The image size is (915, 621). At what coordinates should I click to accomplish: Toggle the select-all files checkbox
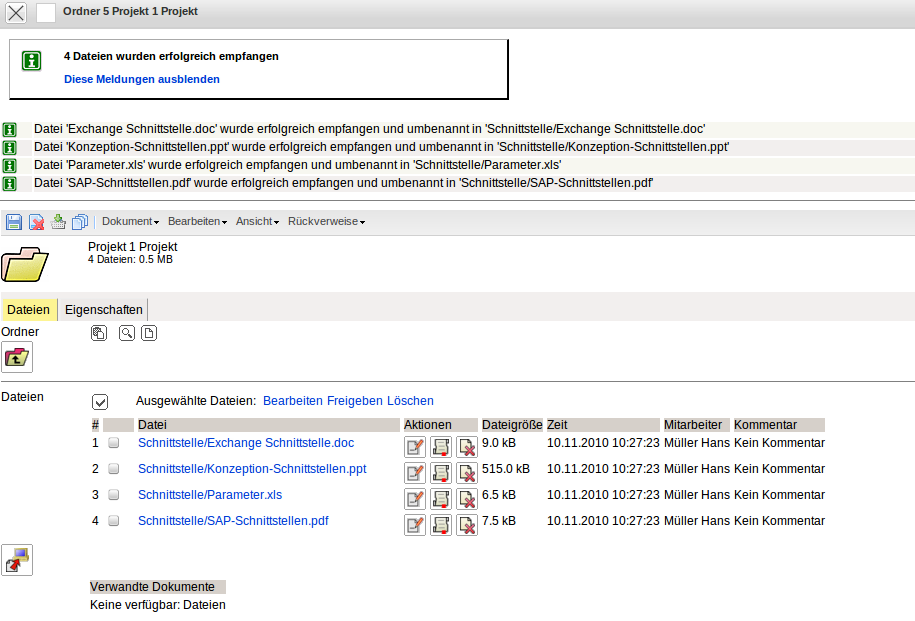(100, 401)
